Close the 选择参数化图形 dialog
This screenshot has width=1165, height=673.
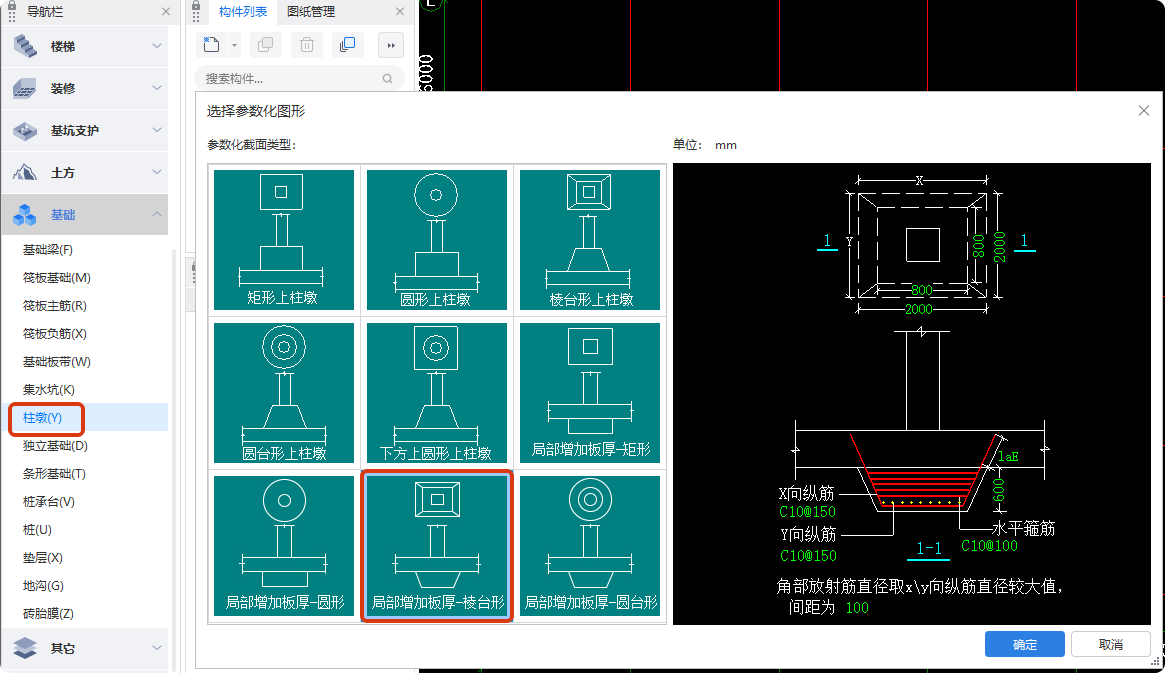(1143, 111)
